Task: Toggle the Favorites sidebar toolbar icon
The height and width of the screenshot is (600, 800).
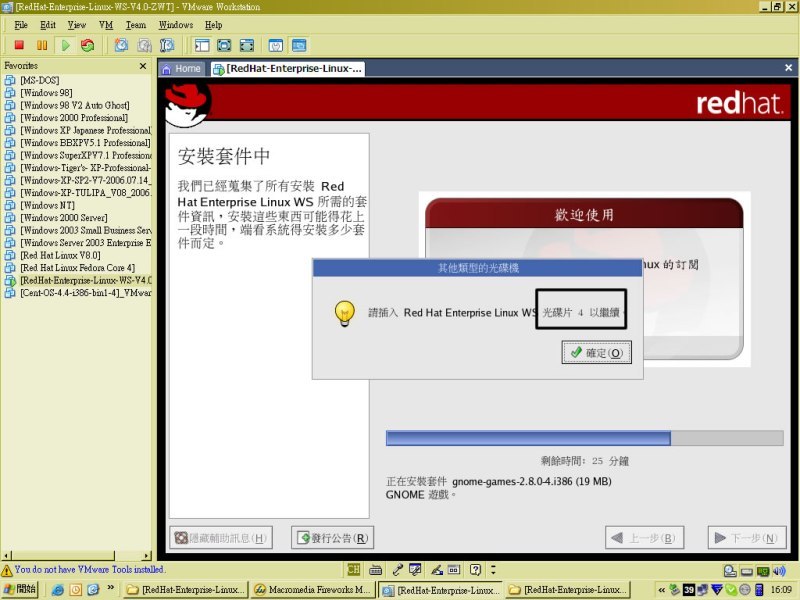Action: tap(202, 45)
